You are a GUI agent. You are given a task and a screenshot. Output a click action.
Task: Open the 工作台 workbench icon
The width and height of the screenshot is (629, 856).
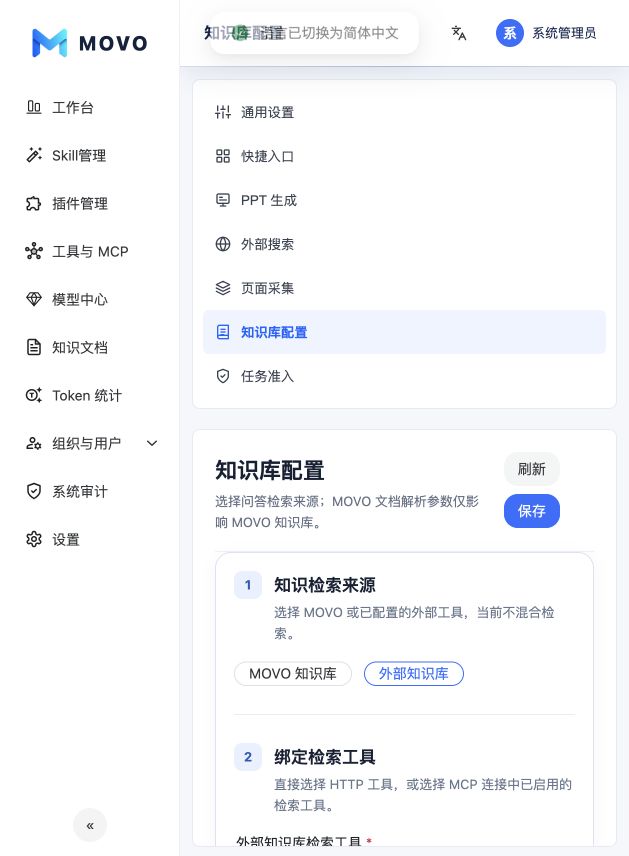(34, 107)
